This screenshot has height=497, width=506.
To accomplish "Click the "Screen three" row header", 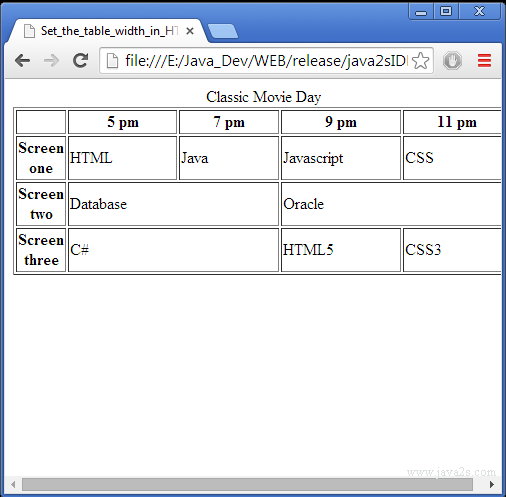I will pos(41,250).
